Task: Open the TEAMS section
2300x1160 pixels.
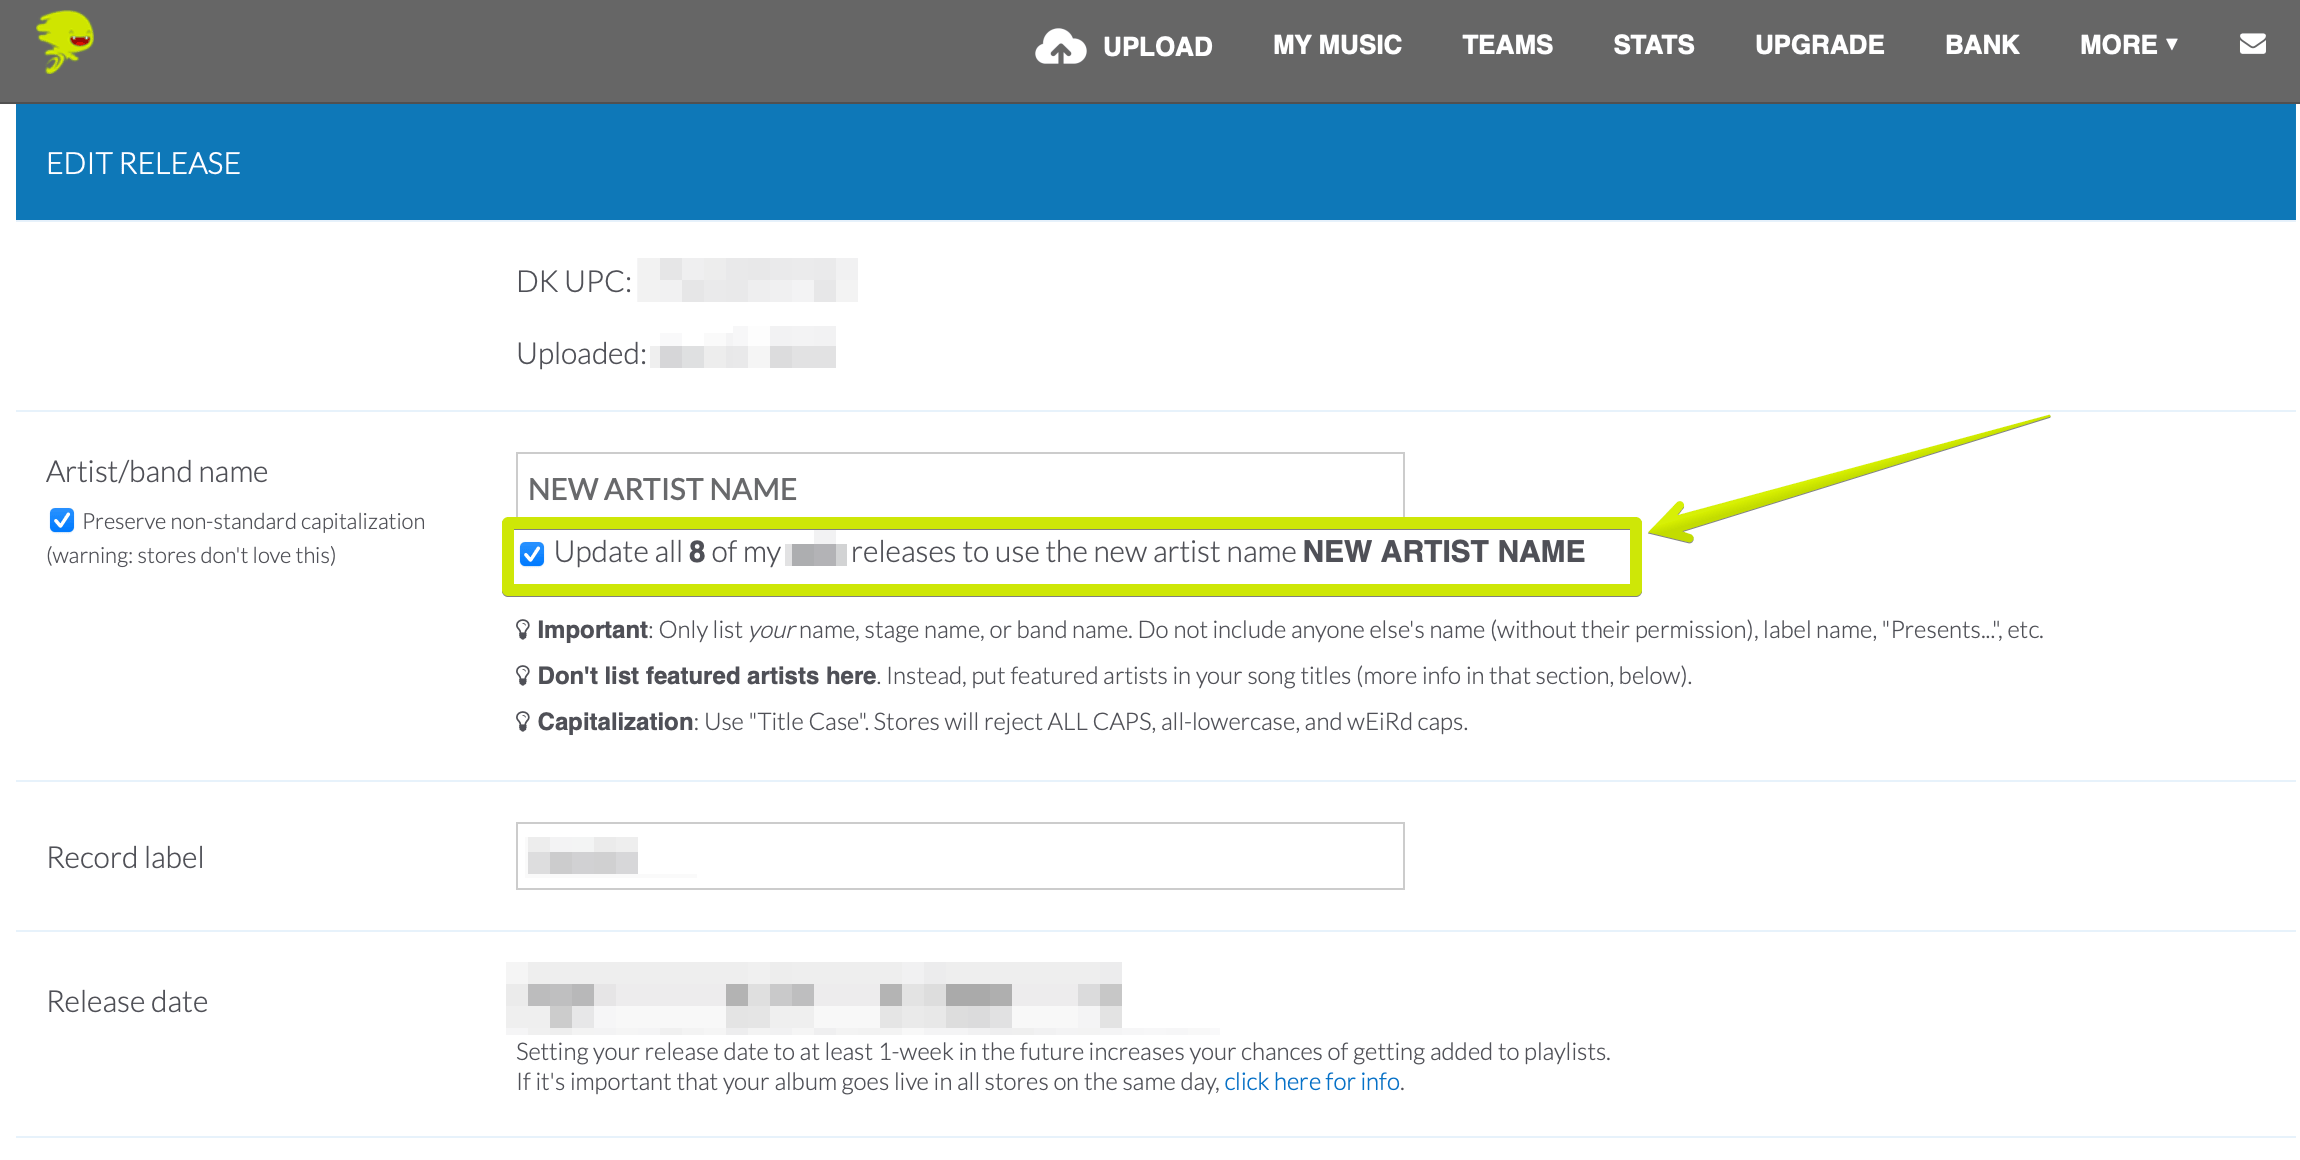Action: (x=1507, y=45)
